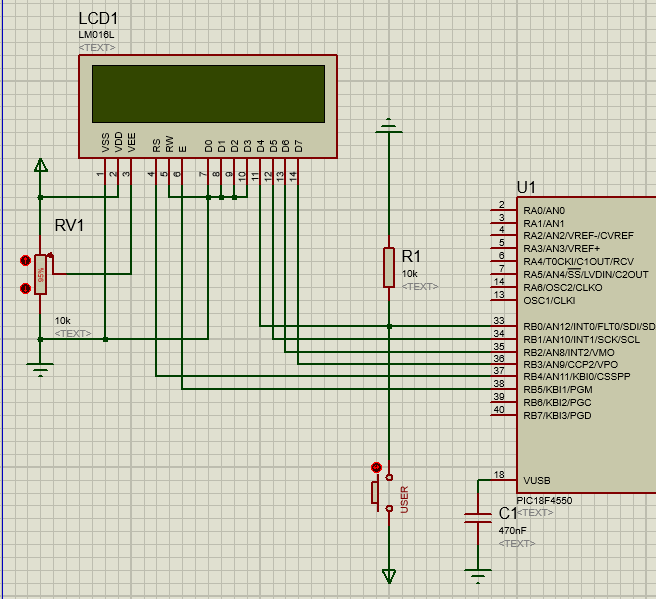This screenshot has height=599, width=656.
Task: Click the <TEXT> placeholder beside R1
Action: point(420,287)
